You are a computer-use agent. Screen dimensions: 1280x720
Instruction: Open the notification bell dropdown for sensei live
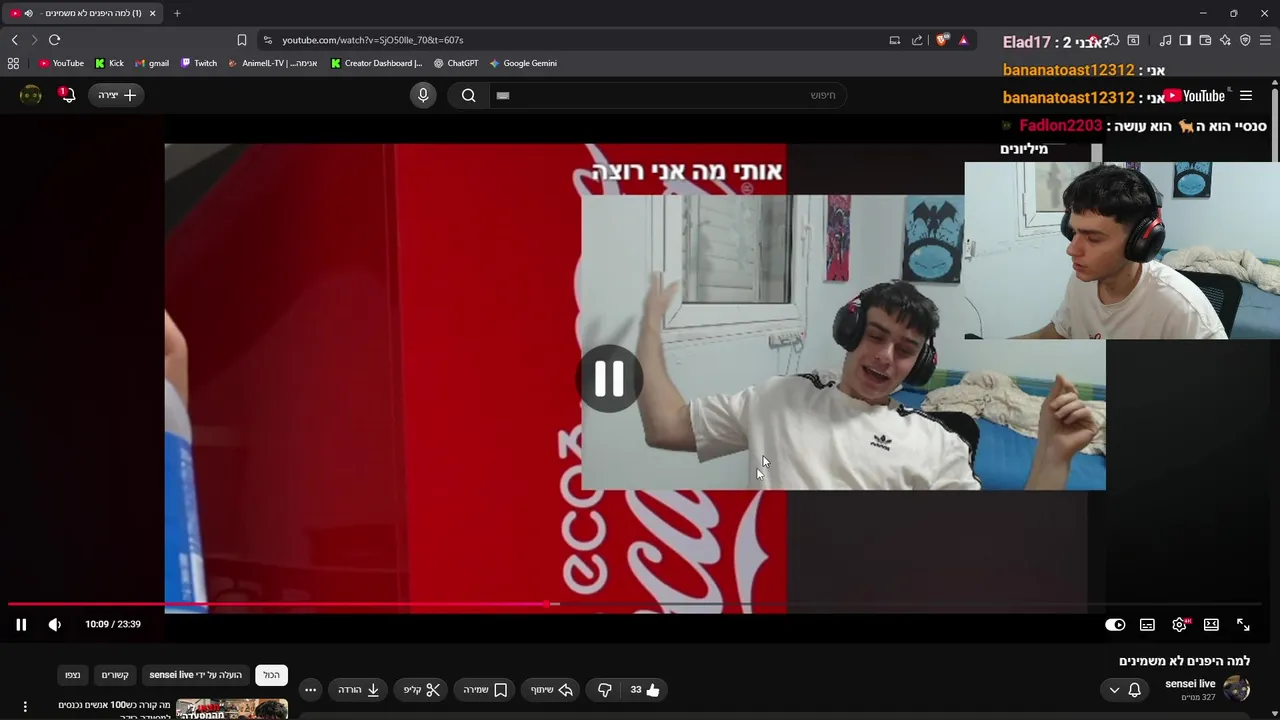pos(1125,690)
